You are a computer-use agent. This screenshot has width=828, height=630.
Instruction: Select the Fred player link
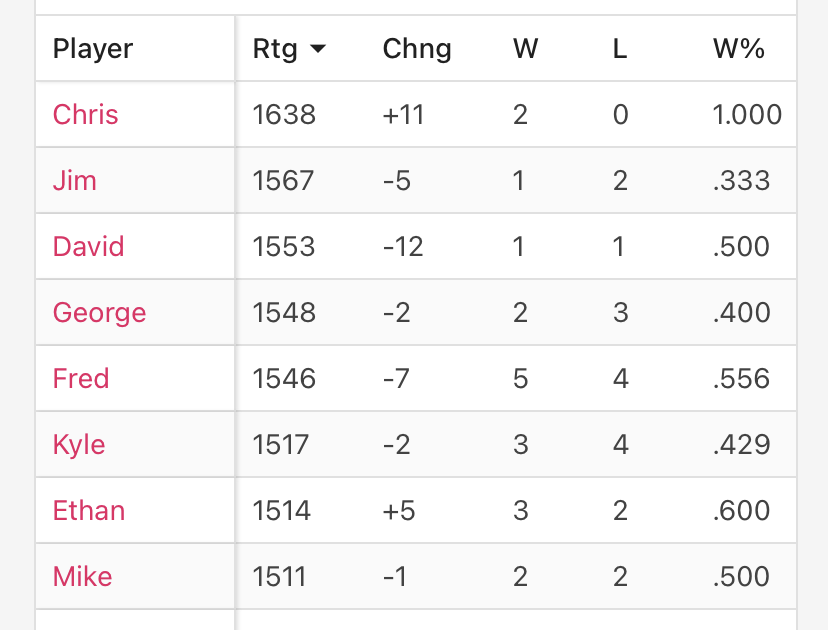point(81,379)
